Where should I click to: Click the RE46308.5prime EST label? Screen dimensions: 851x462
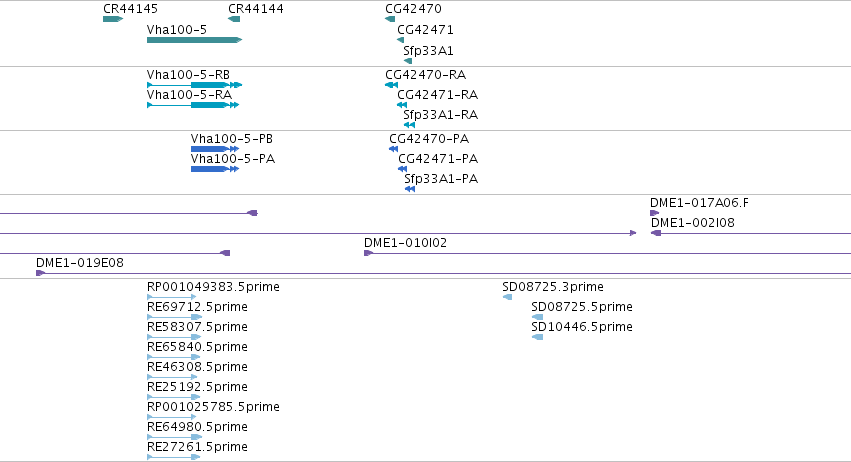pyautogui.click(x=198, y=367)
